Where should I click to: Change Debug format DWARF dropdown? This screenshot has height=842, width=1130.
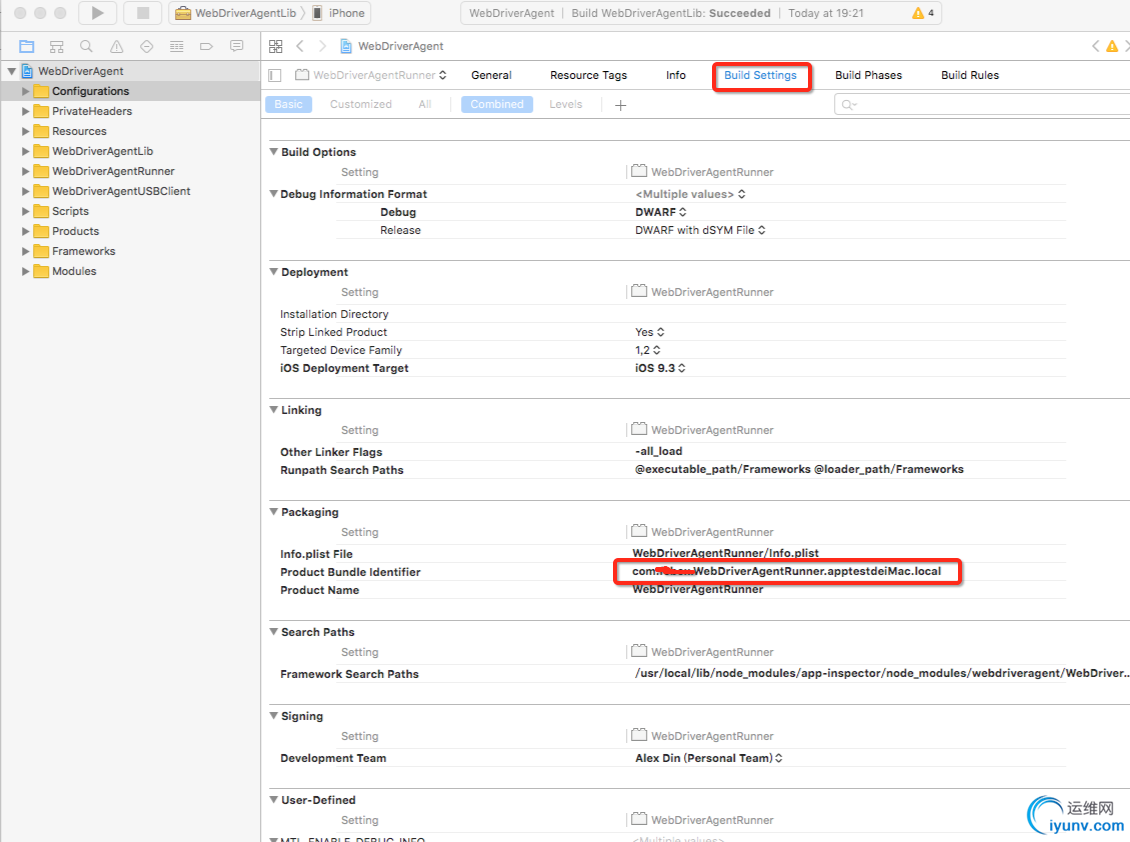pyautogui.click(x=661, y=212)
